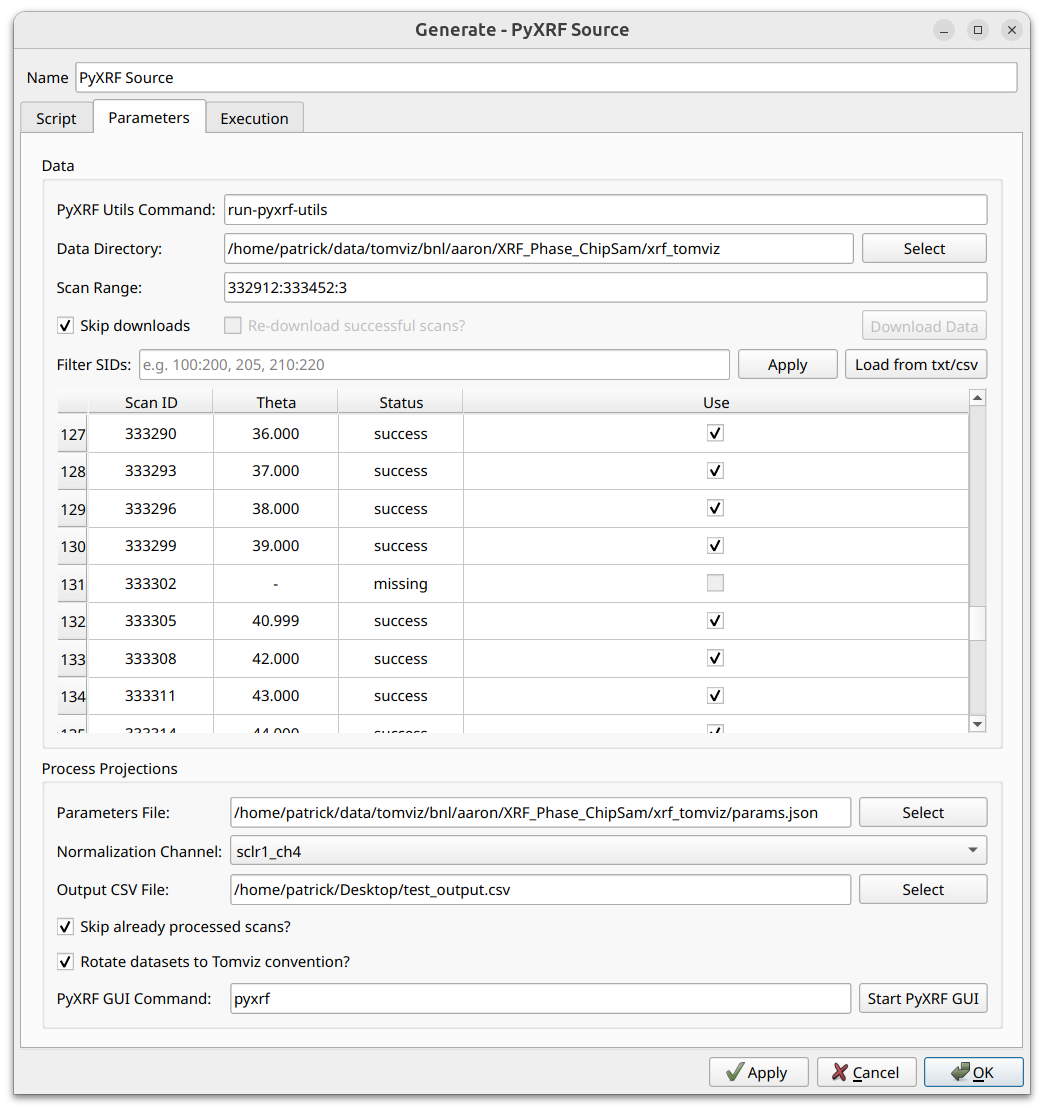This screenshot has width=1044, height=1111.
Task: Click the bottom Apply button with checkmark
Action: click(x=758, y=1072)
